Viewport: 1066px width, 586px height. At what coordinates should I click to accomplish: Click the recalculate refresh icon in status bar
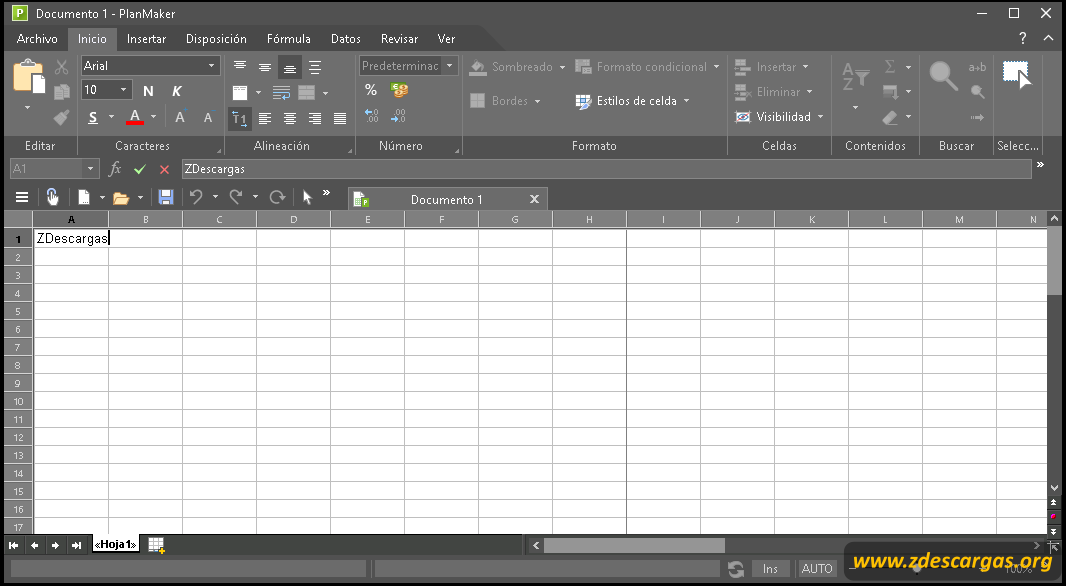tap(736, 569)
